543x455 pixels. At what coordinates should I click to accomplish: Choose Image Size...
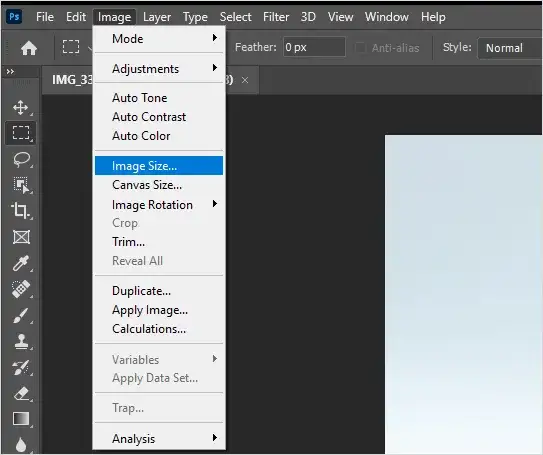pyautogui.click(x=159, y=166)
